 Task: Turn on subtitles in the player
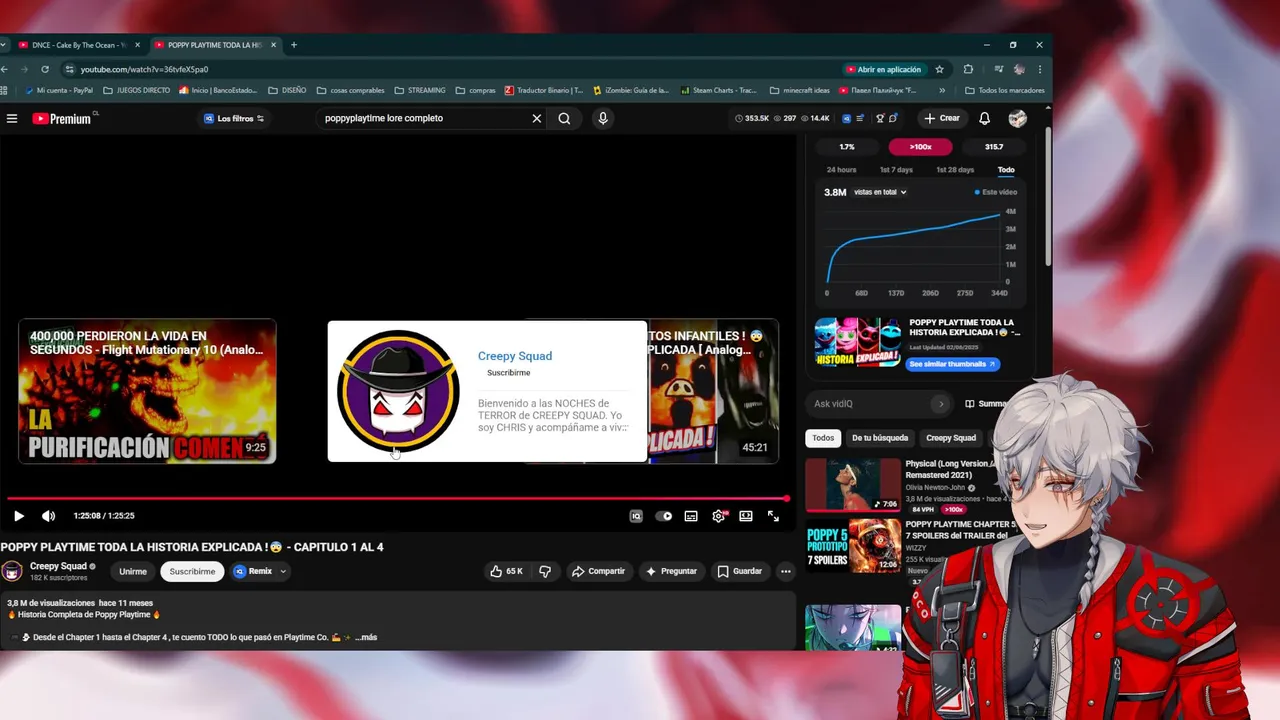pyautogui.click(x=691, y=516)
